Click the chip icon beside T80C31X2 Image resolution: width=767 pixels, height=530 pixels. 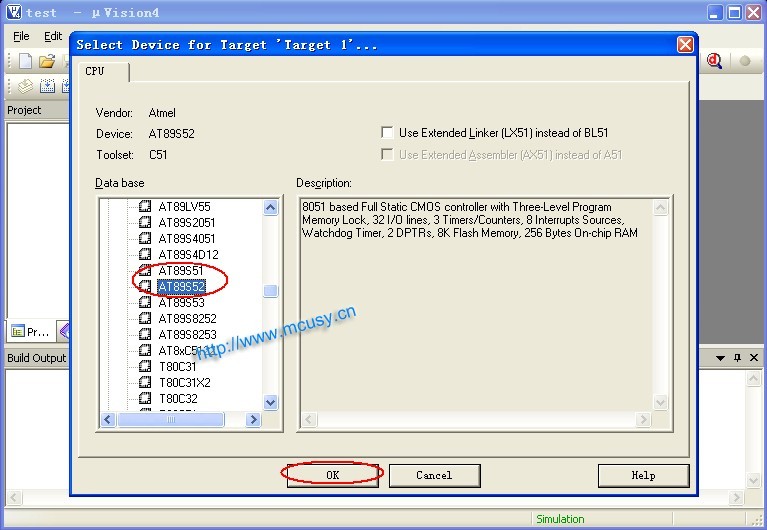coord(145,382)
